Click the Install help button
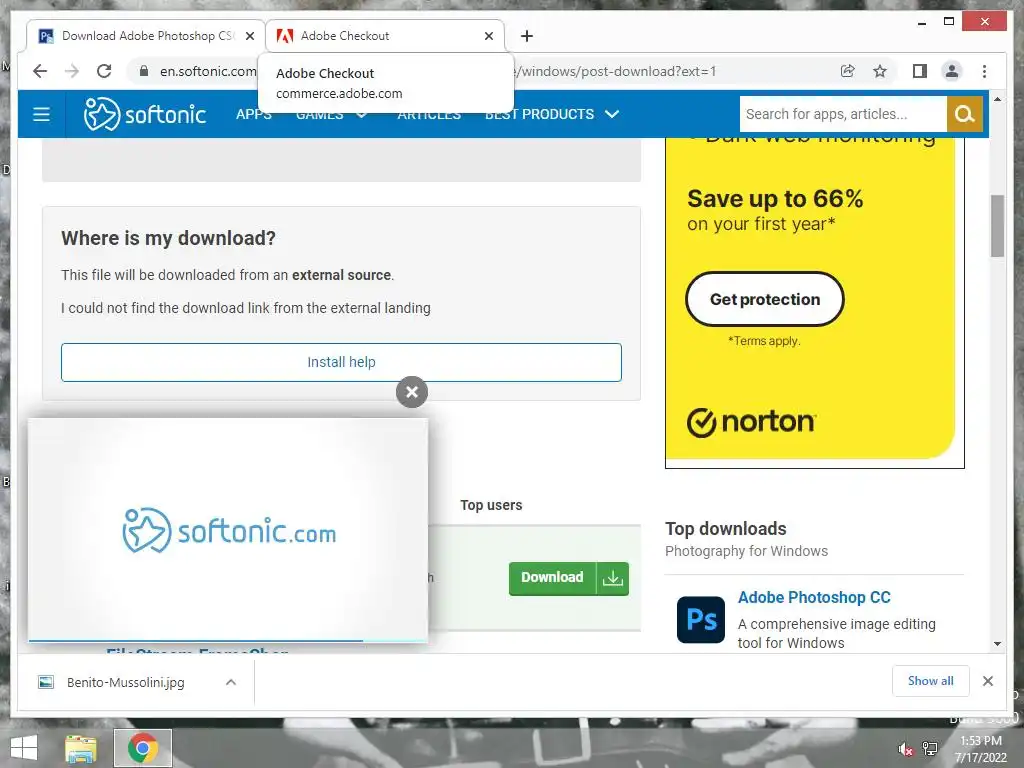Screen dimensions: 1024x768 342,362
